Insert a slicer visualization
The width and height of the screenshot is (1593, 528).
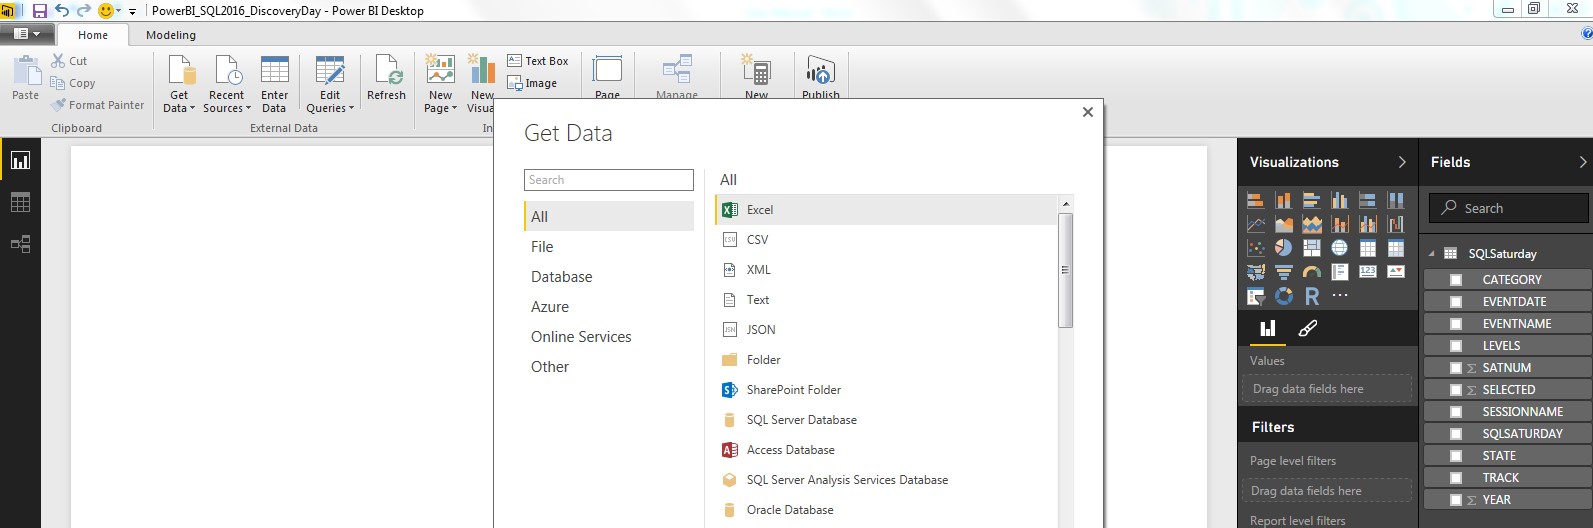click(x=1256, y=297)
